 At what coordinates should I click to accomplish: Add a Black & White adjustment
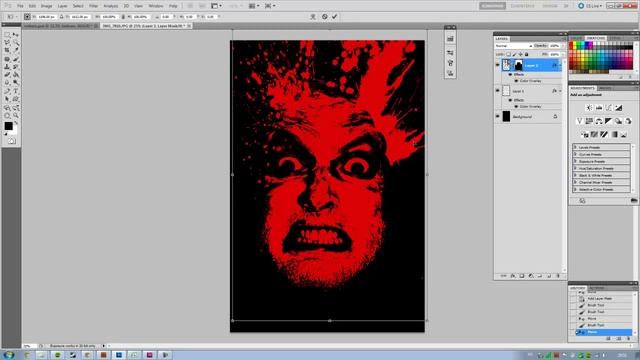[x=609, y=121]
